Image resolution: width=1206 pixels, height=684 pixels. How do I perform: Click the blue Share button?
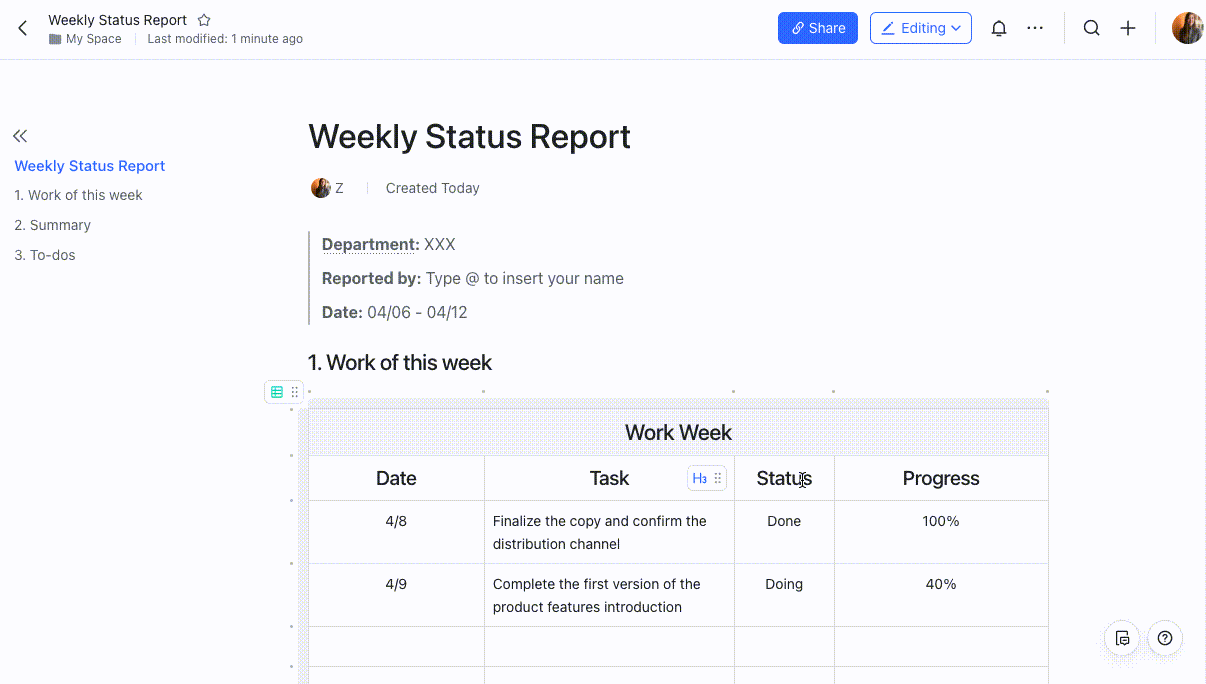click(817, 28)
